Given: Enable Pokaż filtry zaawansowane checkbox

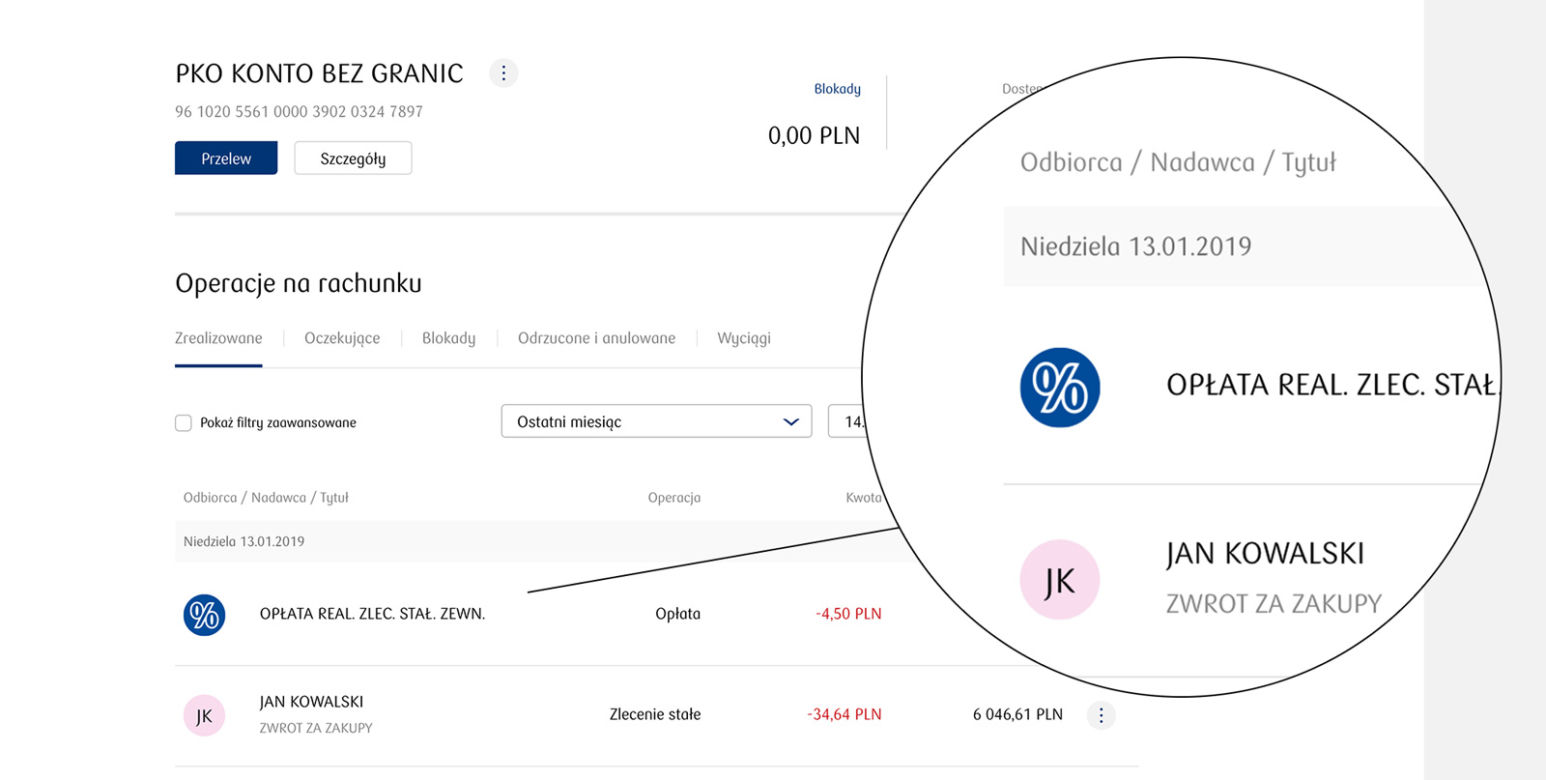Looking at the screenshot, I should [183, 423].
